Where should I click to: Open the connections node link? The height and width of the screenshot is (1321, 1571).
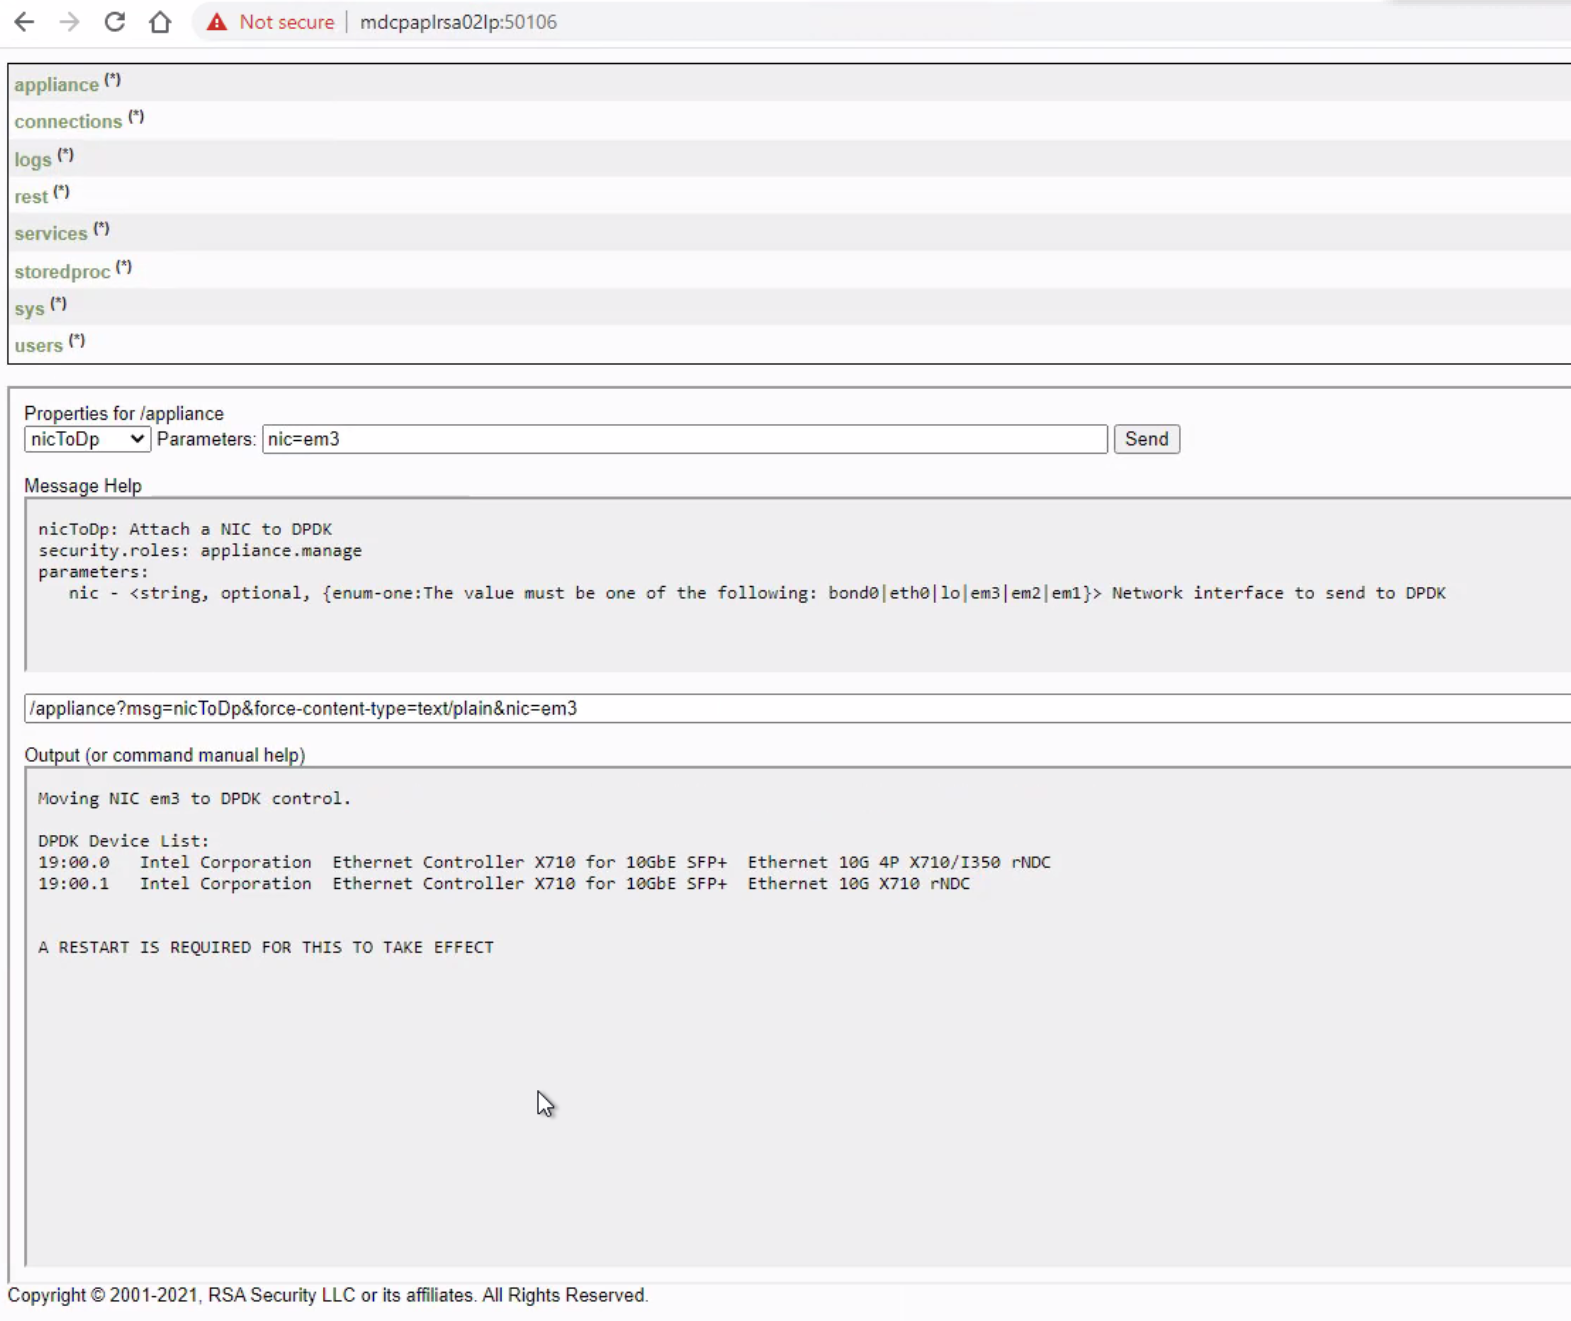(x=68, y=122)
